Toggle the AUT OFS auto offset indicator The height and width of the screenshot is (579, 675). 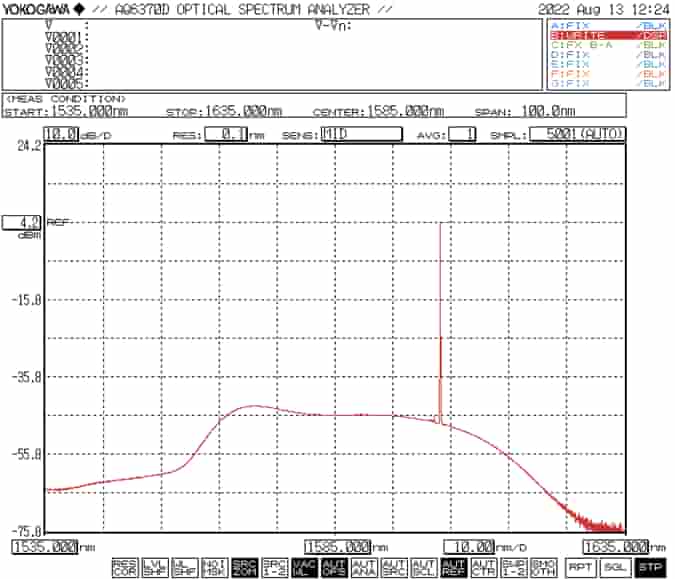click(333, 567)
